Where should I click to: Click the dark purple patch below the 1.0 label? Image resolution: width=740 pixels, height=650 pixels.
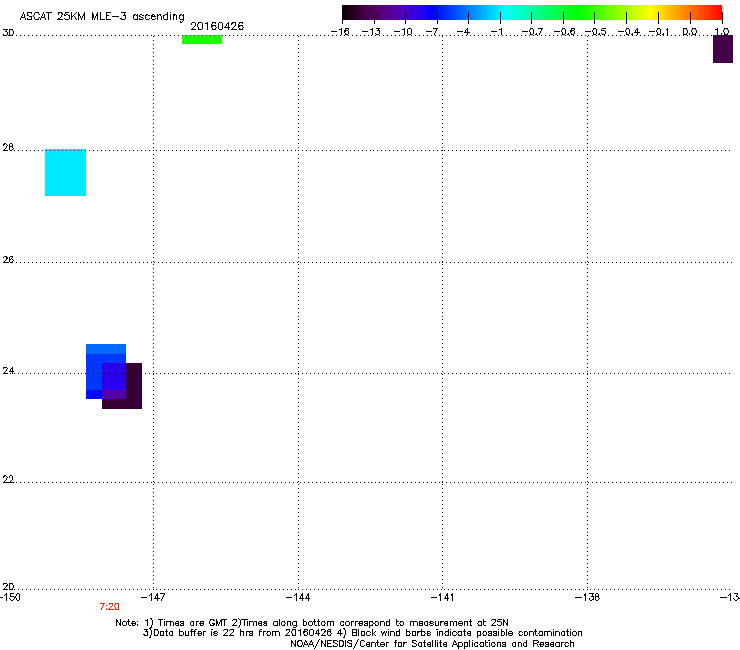[723, 49]
